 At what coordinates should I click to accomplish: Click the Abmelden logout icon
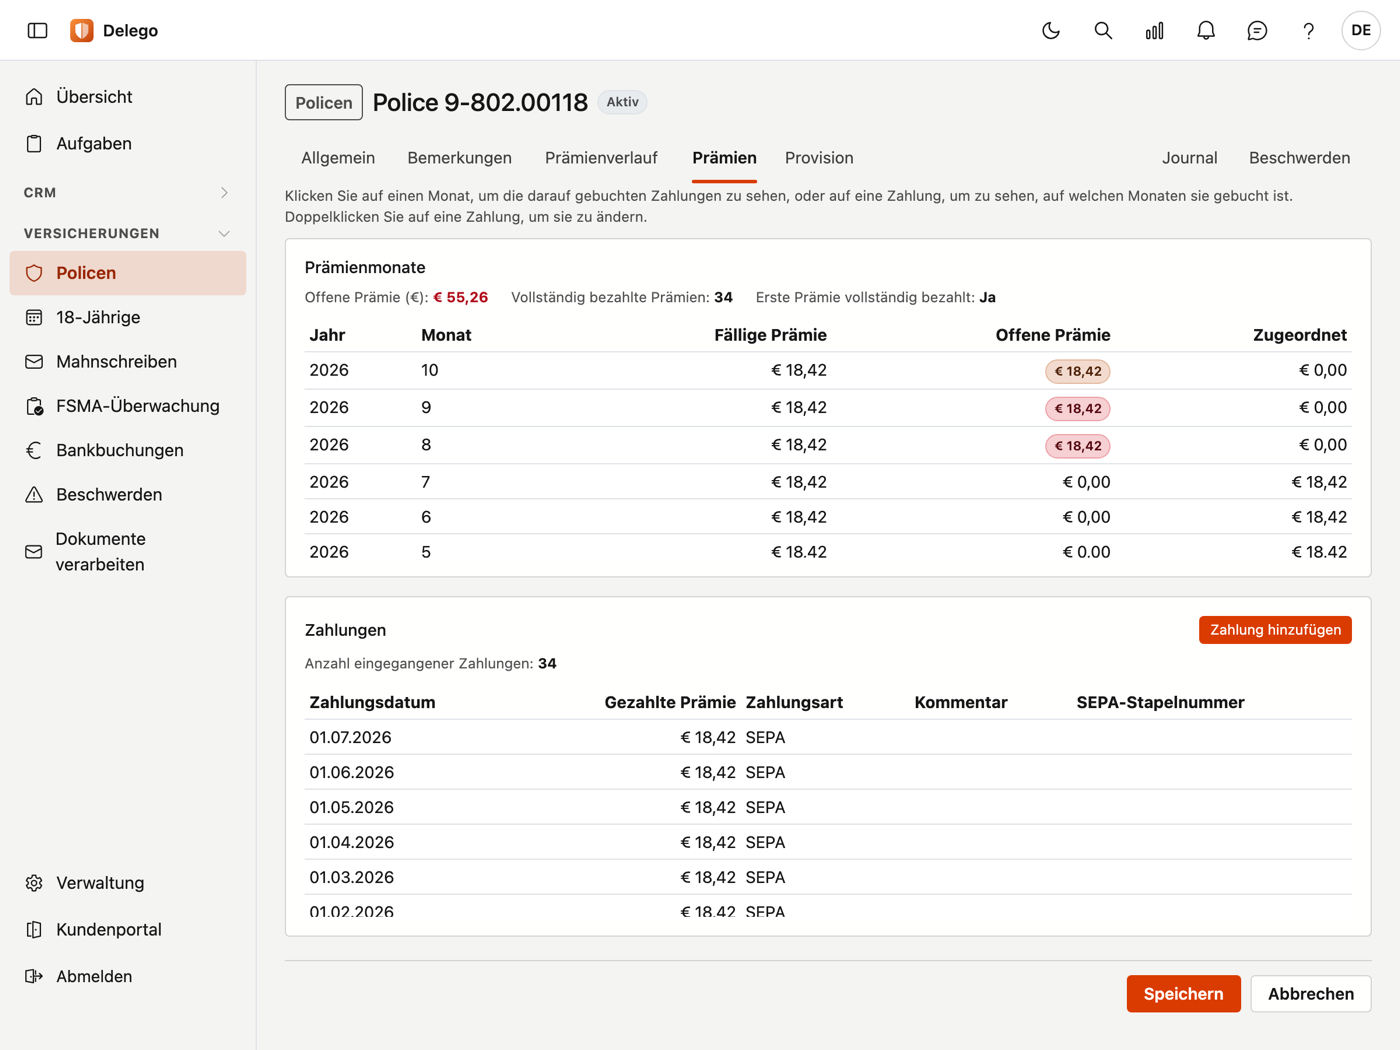point(34,976)
